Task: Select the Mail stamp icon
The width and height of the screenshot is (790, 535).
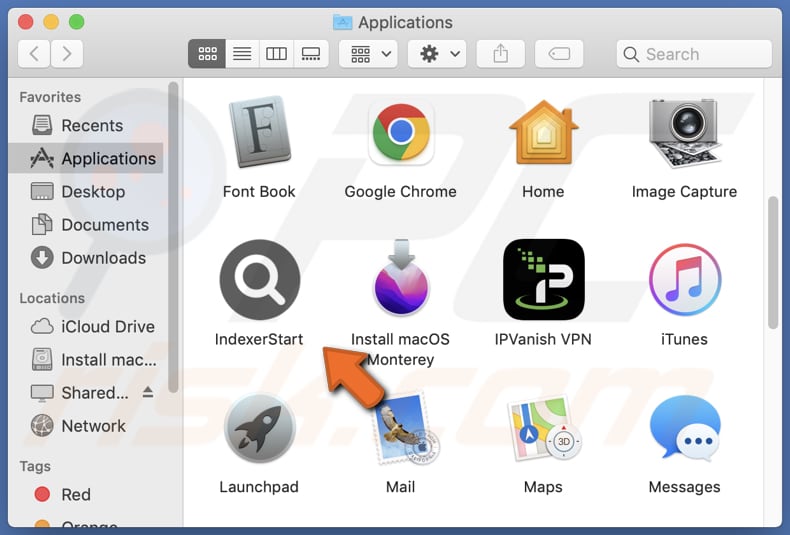Action: [x=406, y=429]
